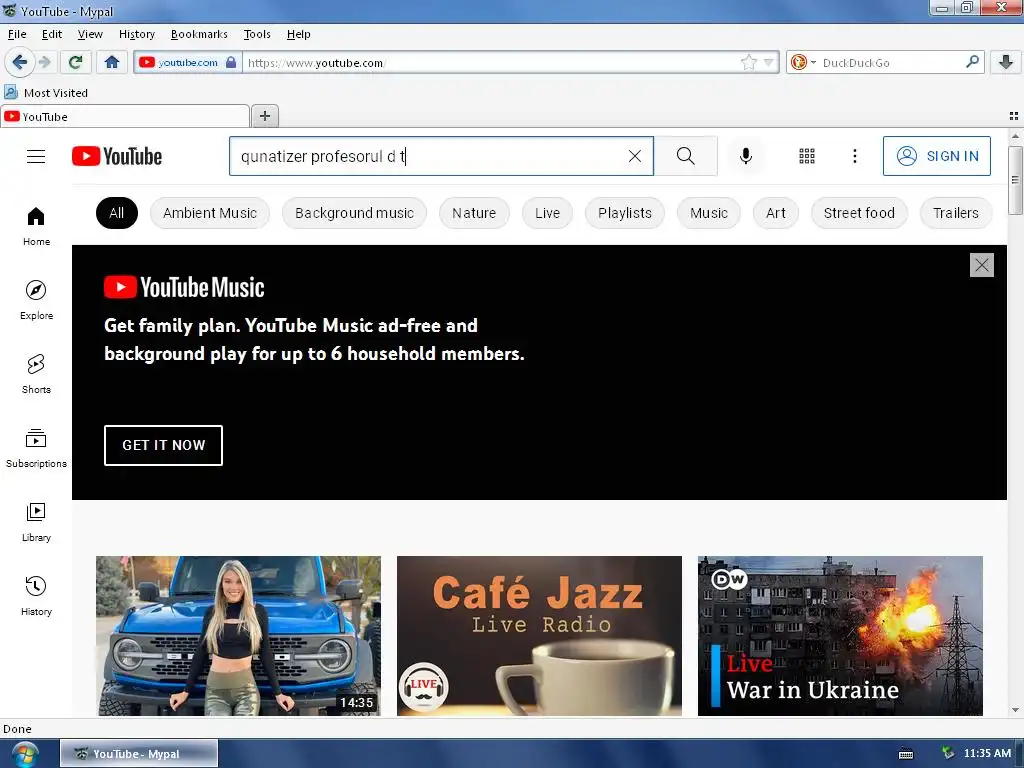The image size is (1024, 768).
Task: Click the YouTube logo
Action: 117,156
